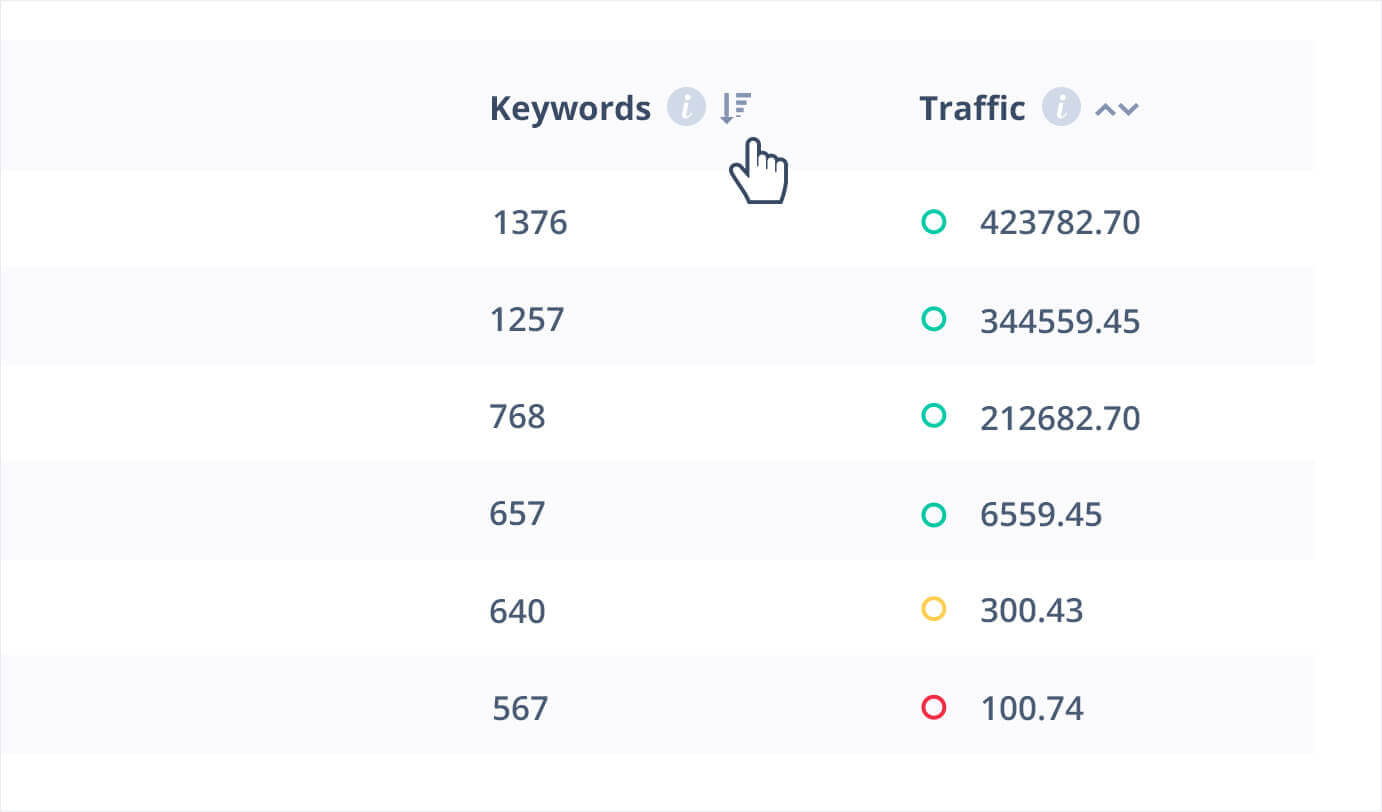This screenshot has width=1382, height=812.
Task: Click the Keywords column header
Action: click(x=570, y=108)
